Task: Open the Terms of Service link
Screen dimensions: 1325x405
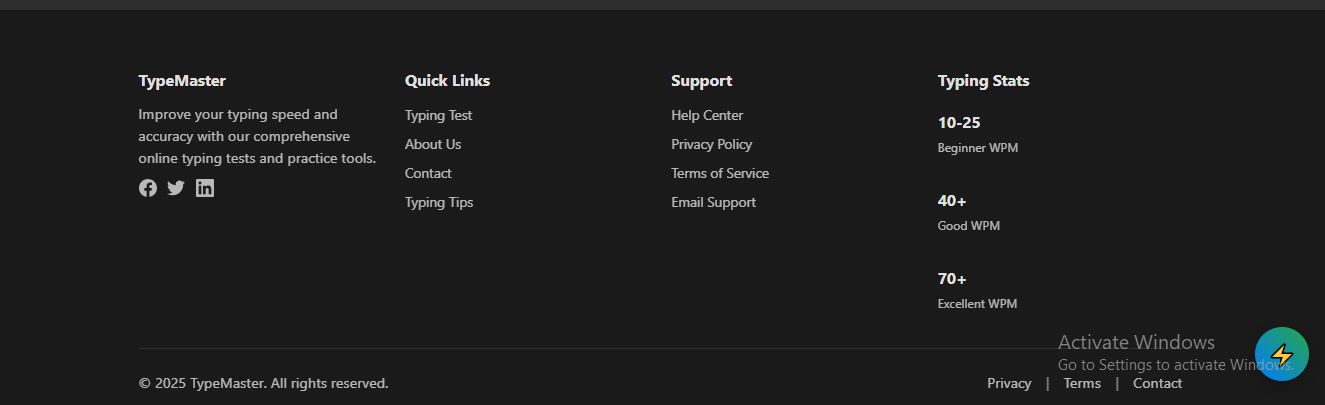Action: [720, 173]
